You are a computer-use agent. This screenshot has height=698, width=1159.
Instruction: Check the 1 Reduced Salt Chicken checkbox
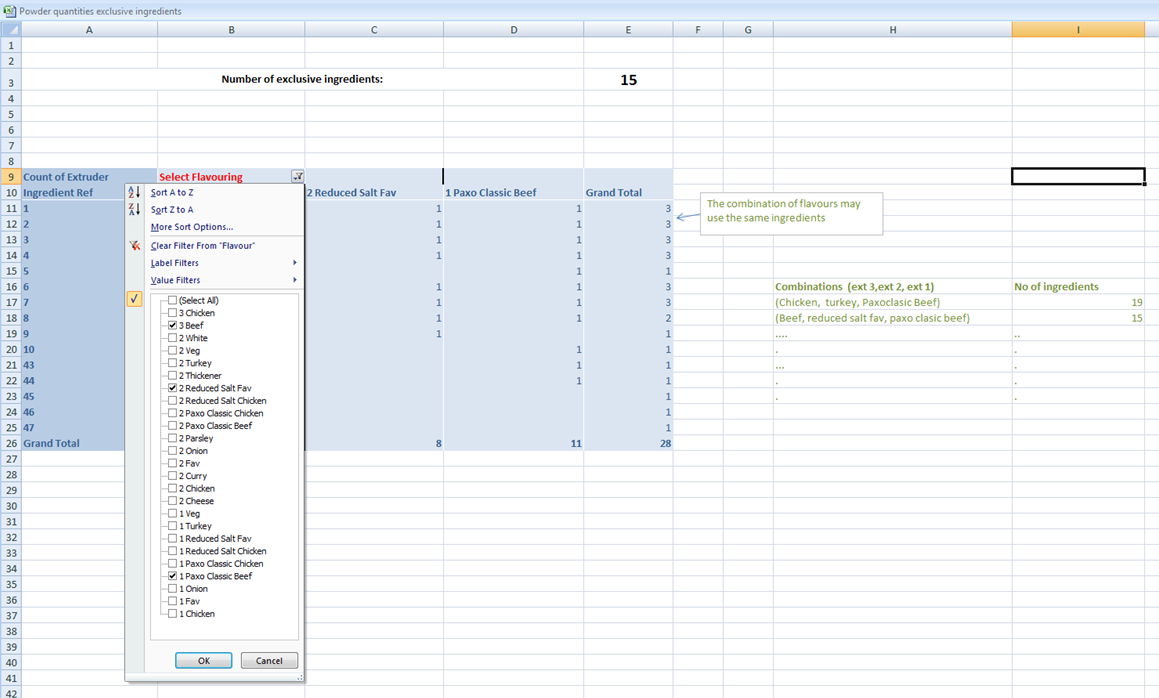pyautogui.click(x=172, y=552)
